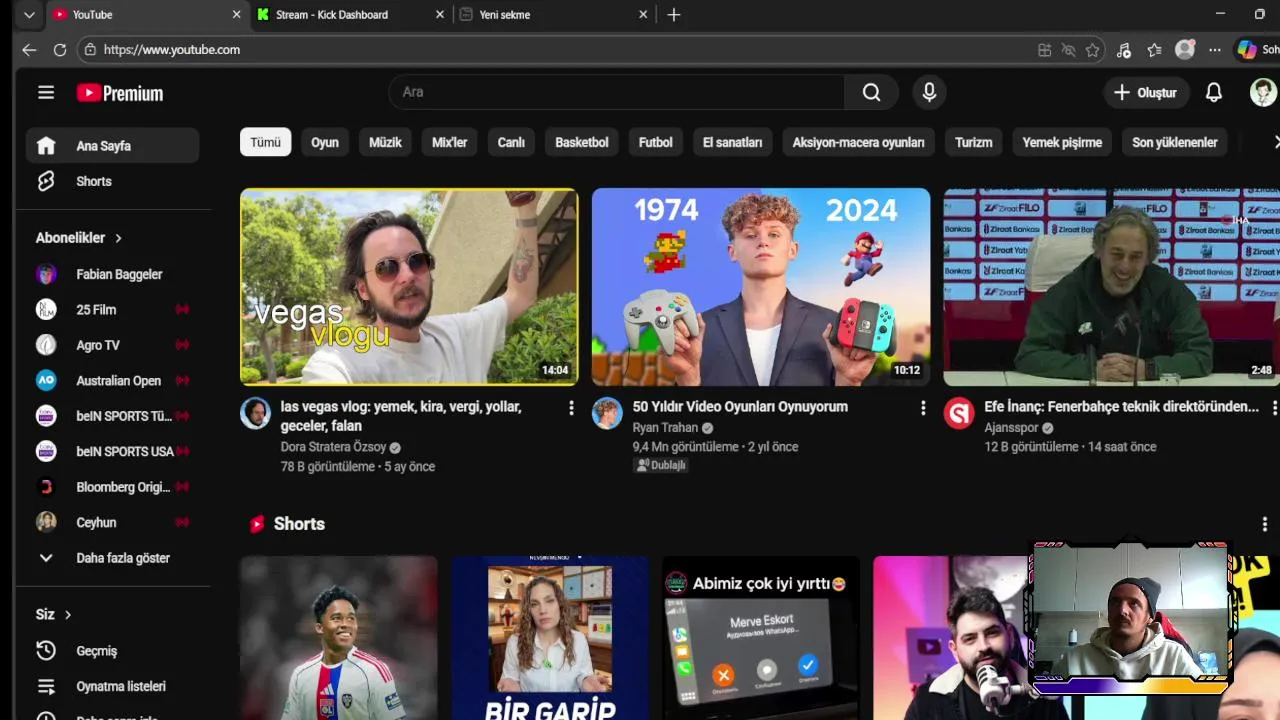Close the Stream - Kick Dashboard tab

(441, 15)
